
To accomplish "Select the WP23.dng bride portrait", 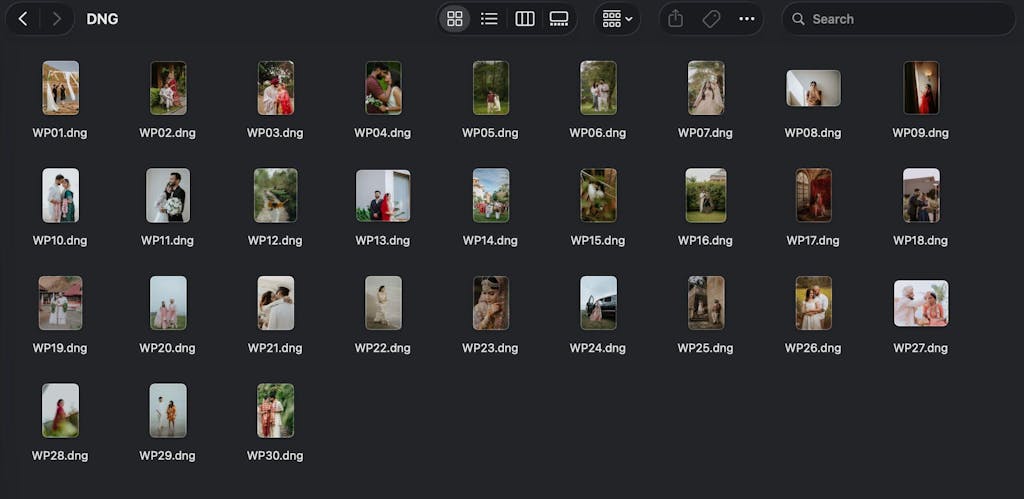I will (x=490, y=303).
